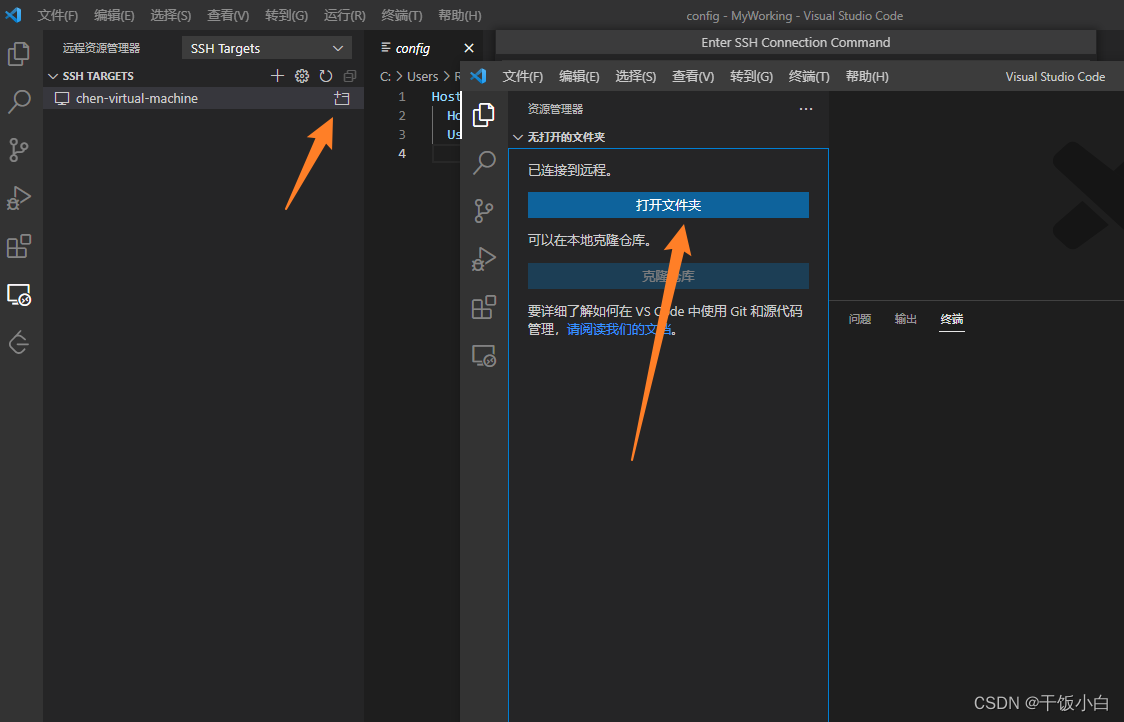The height and width of the screenshot is (722, 1124).
Task: Open 查看(V) menu in the main window
Action: tap(228, 15)
